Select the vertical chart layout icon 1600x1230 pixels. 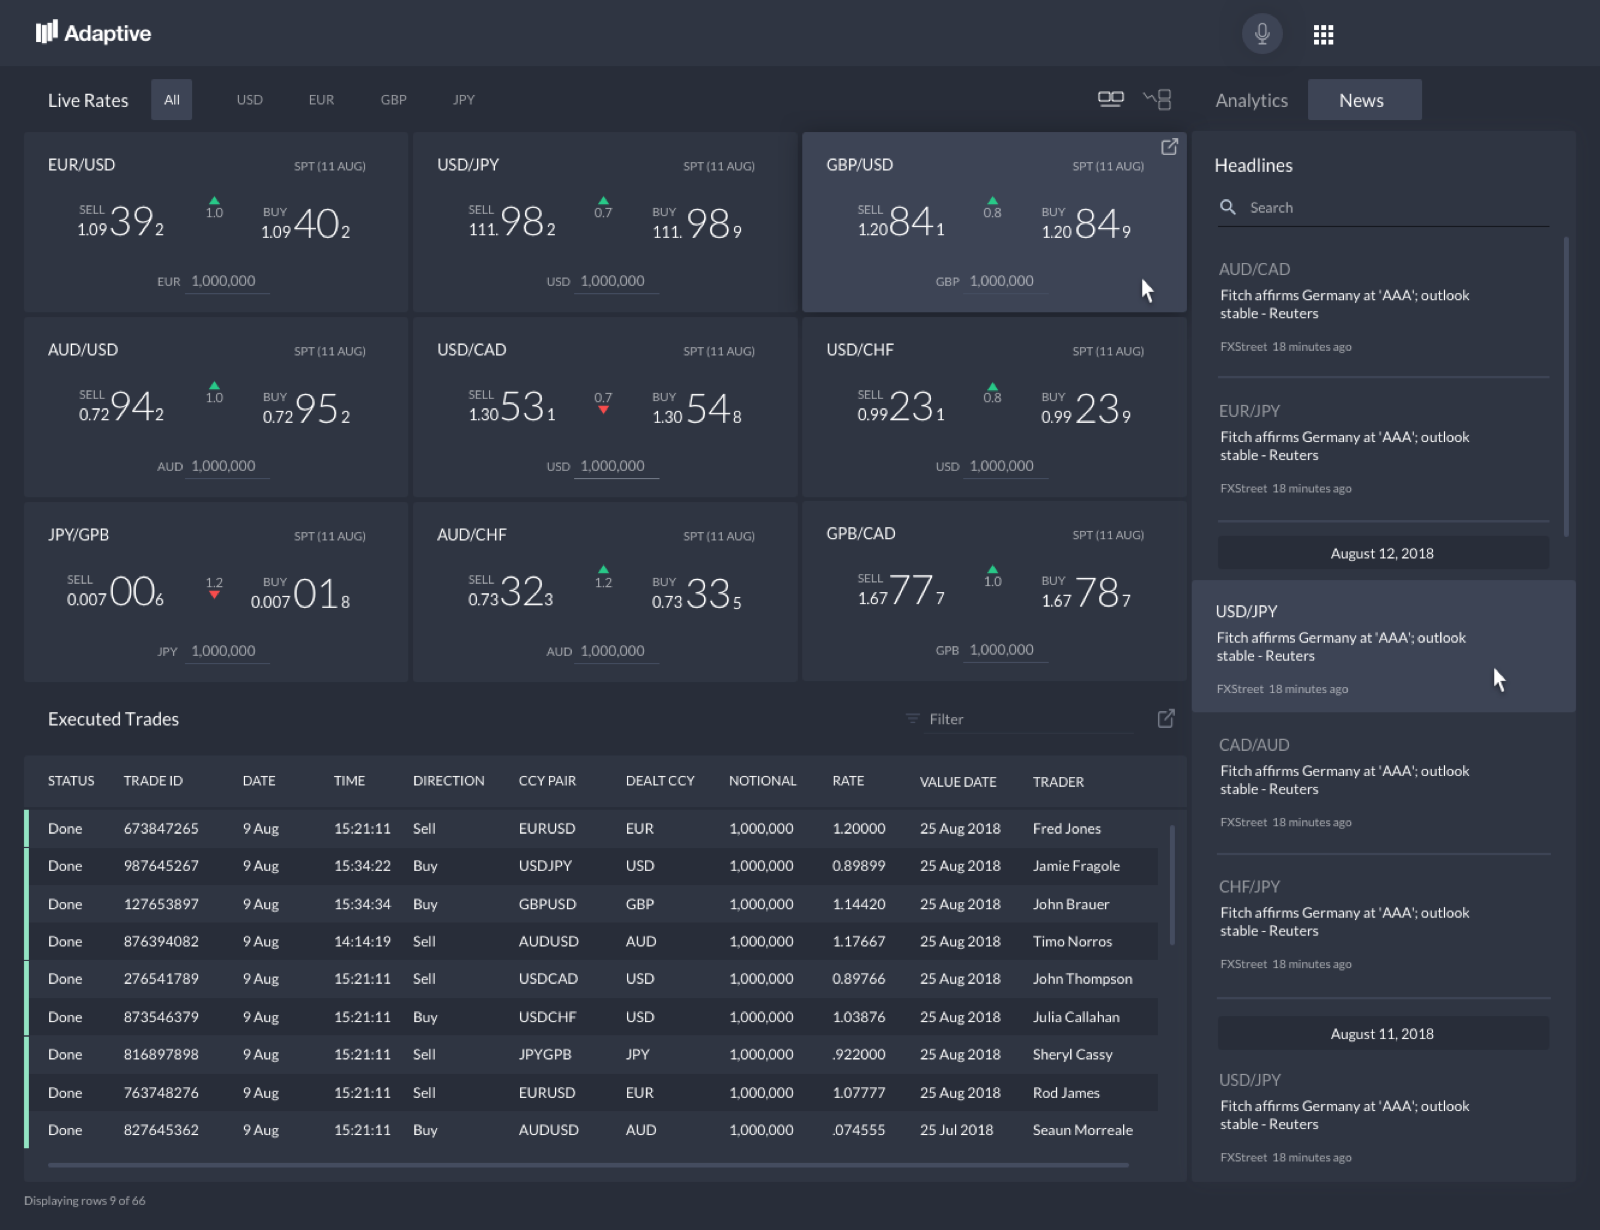(1157, 99)
